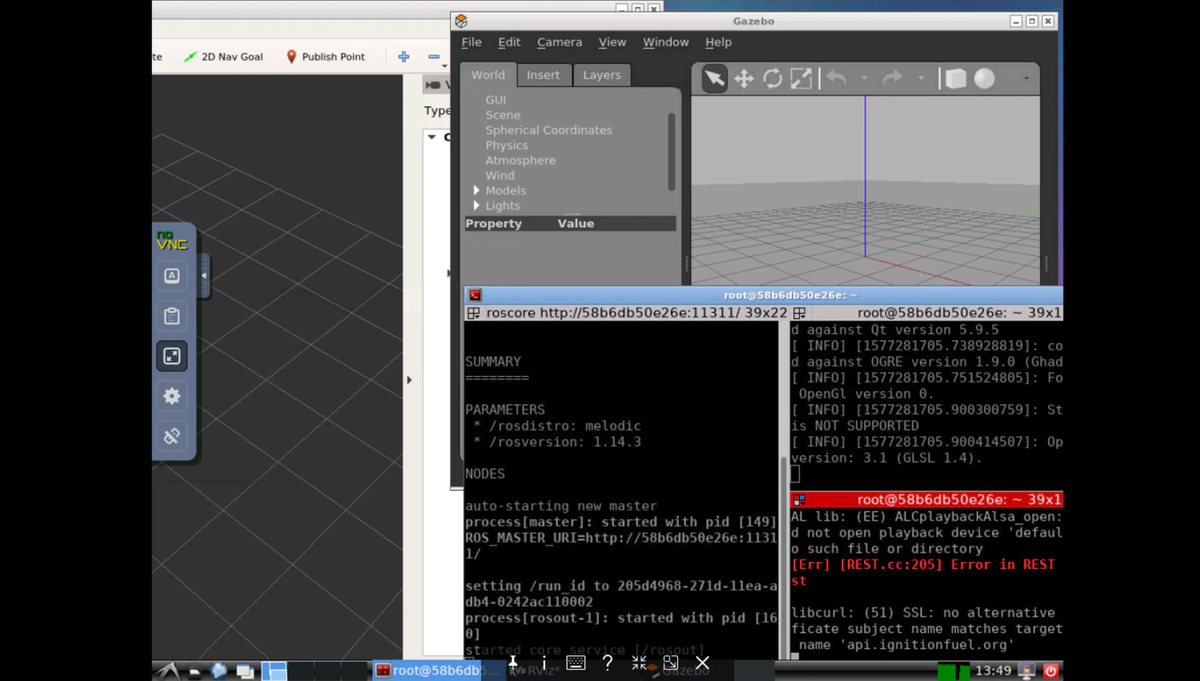Open the Window menu in Gazebo
The image size is (1200, 681).
665,42
